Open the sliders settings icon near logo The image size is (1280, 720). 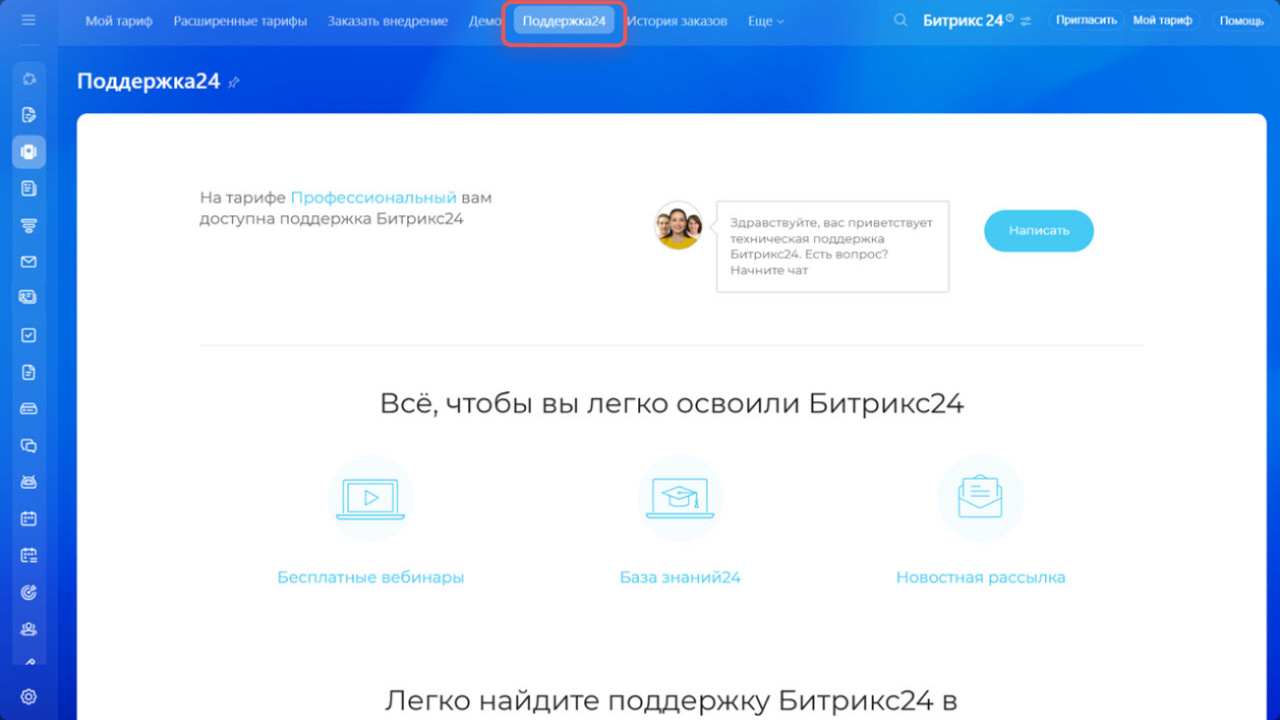tap(1025, 21)
